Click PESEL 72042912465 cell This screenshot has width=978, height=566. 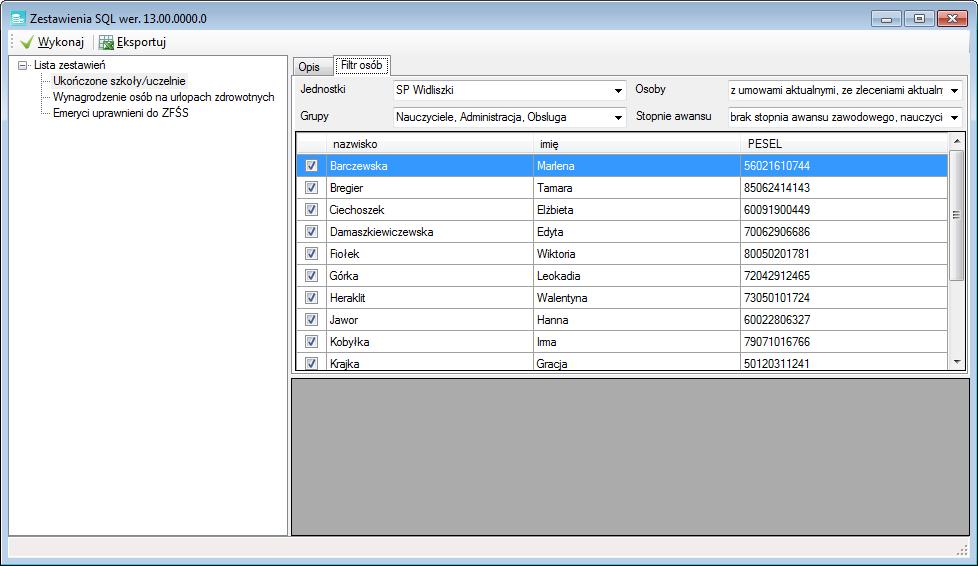844,276
